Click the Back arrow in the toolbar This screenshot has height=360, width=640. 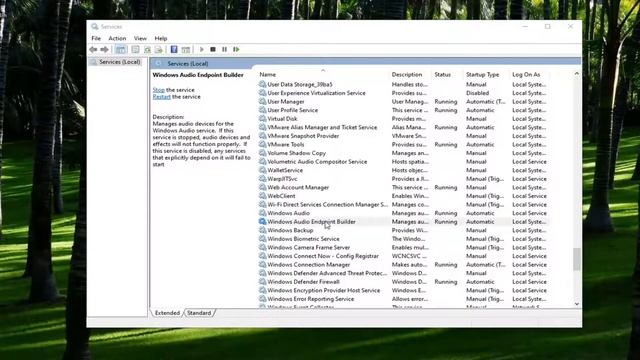93,49
